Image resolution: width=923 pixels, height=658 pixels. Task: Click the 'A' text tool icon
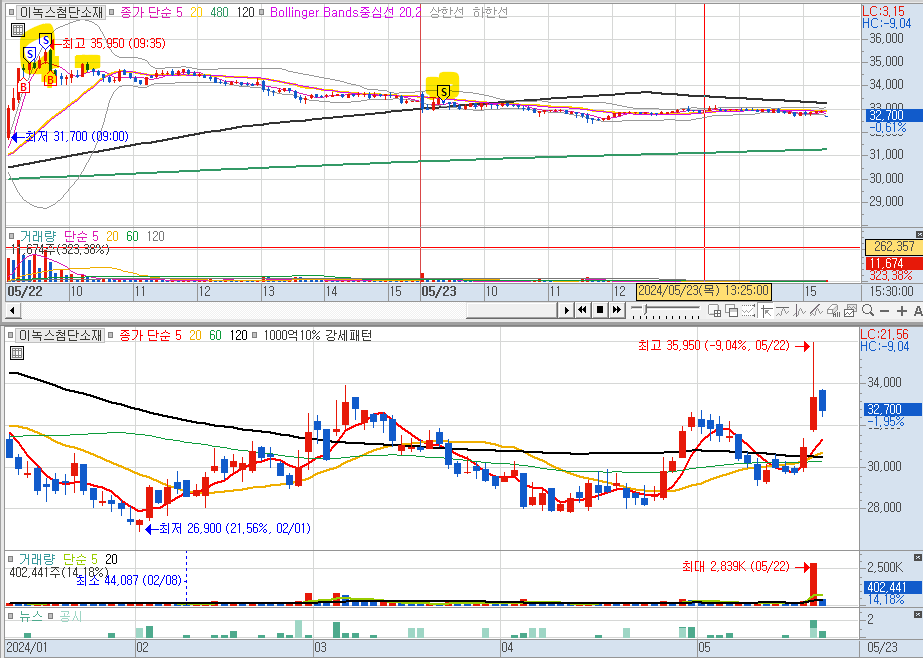coord(918,310)
